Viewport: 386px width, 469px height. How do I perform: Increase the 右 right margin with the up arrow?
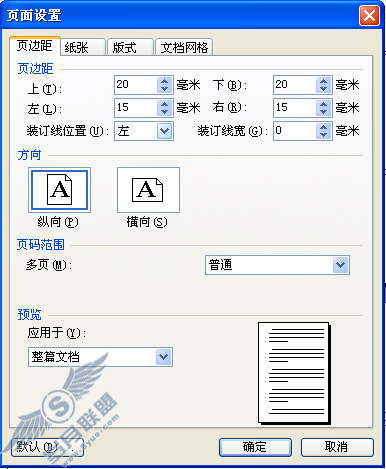(x=323, y=104)
